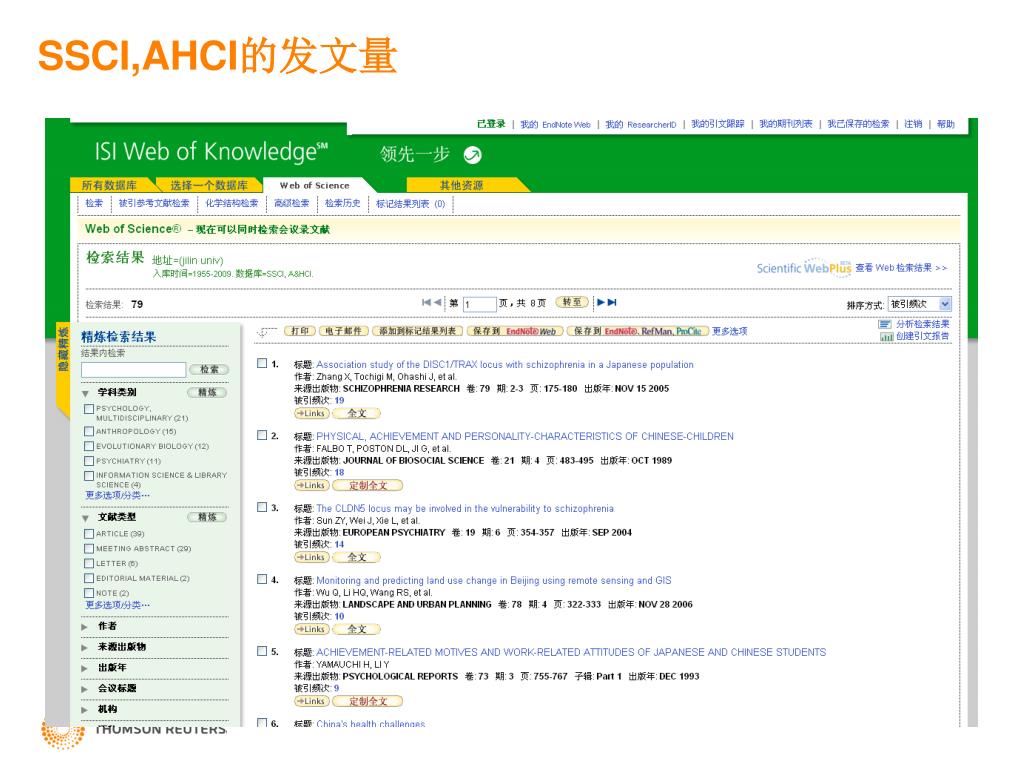Image resolution: width=1024 pixels, height=768 pixels.
Task: Click the 结果内检索 search box
Action: coord(133,370)
